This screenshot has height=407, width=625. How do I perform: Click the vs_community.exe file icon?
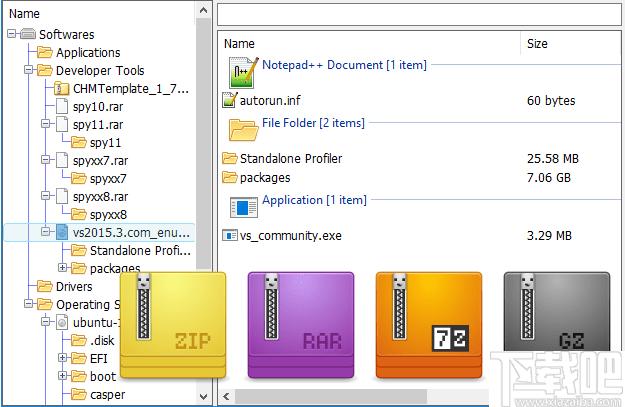230,236
